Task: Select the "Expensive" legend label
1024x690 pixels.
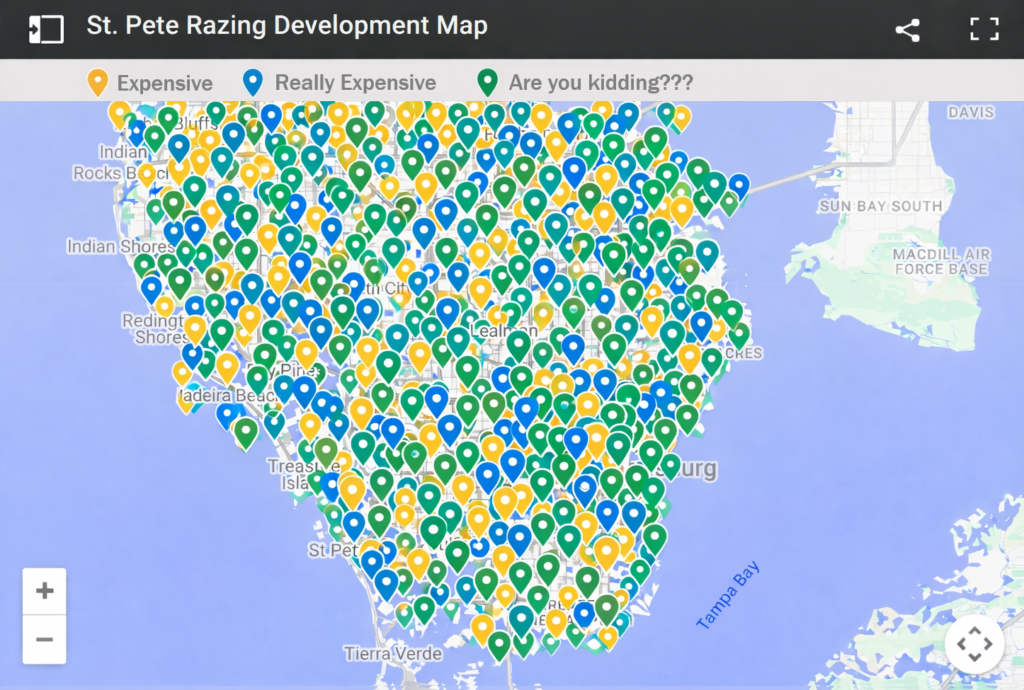Action: coord(165,83)
